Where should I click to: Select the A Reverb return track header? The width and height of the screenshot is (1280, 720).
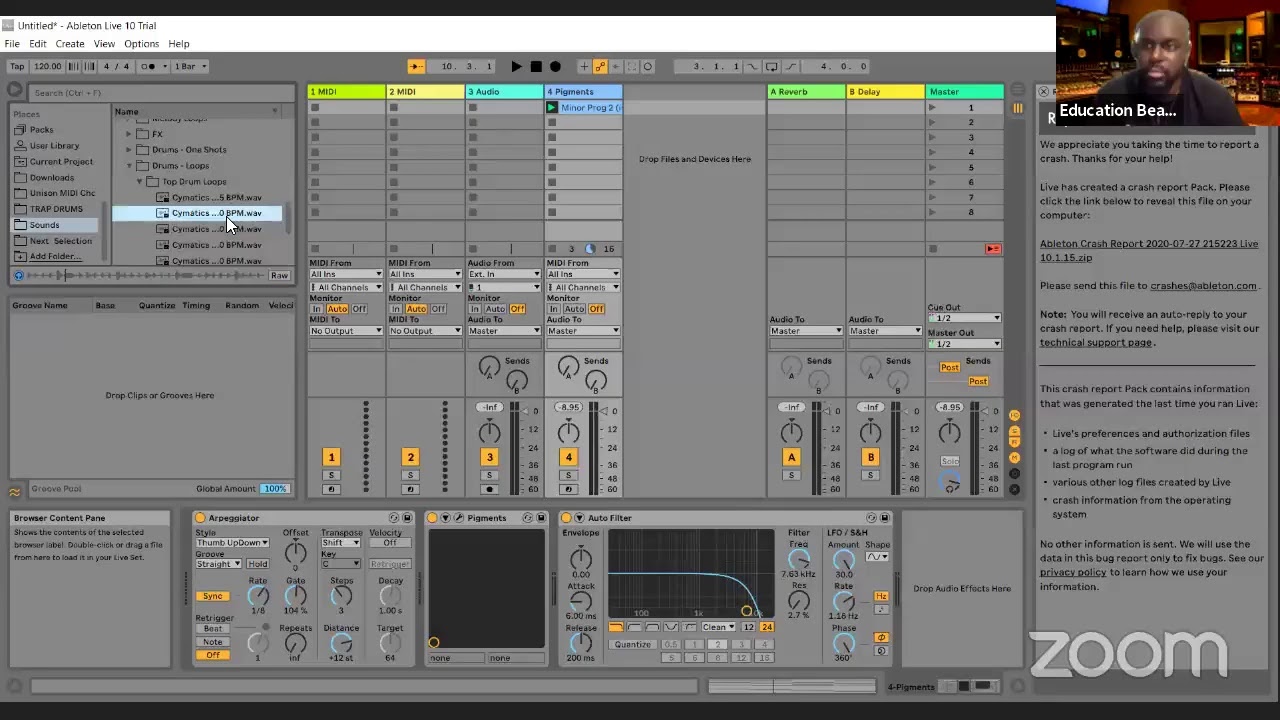coord(806,92)
